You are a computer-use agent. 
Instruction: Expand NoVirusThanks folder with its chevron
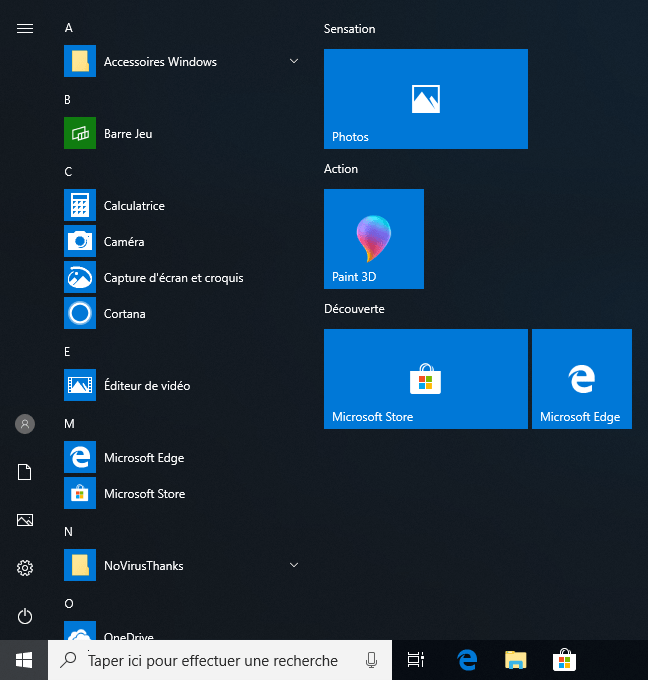coord(294,565)
